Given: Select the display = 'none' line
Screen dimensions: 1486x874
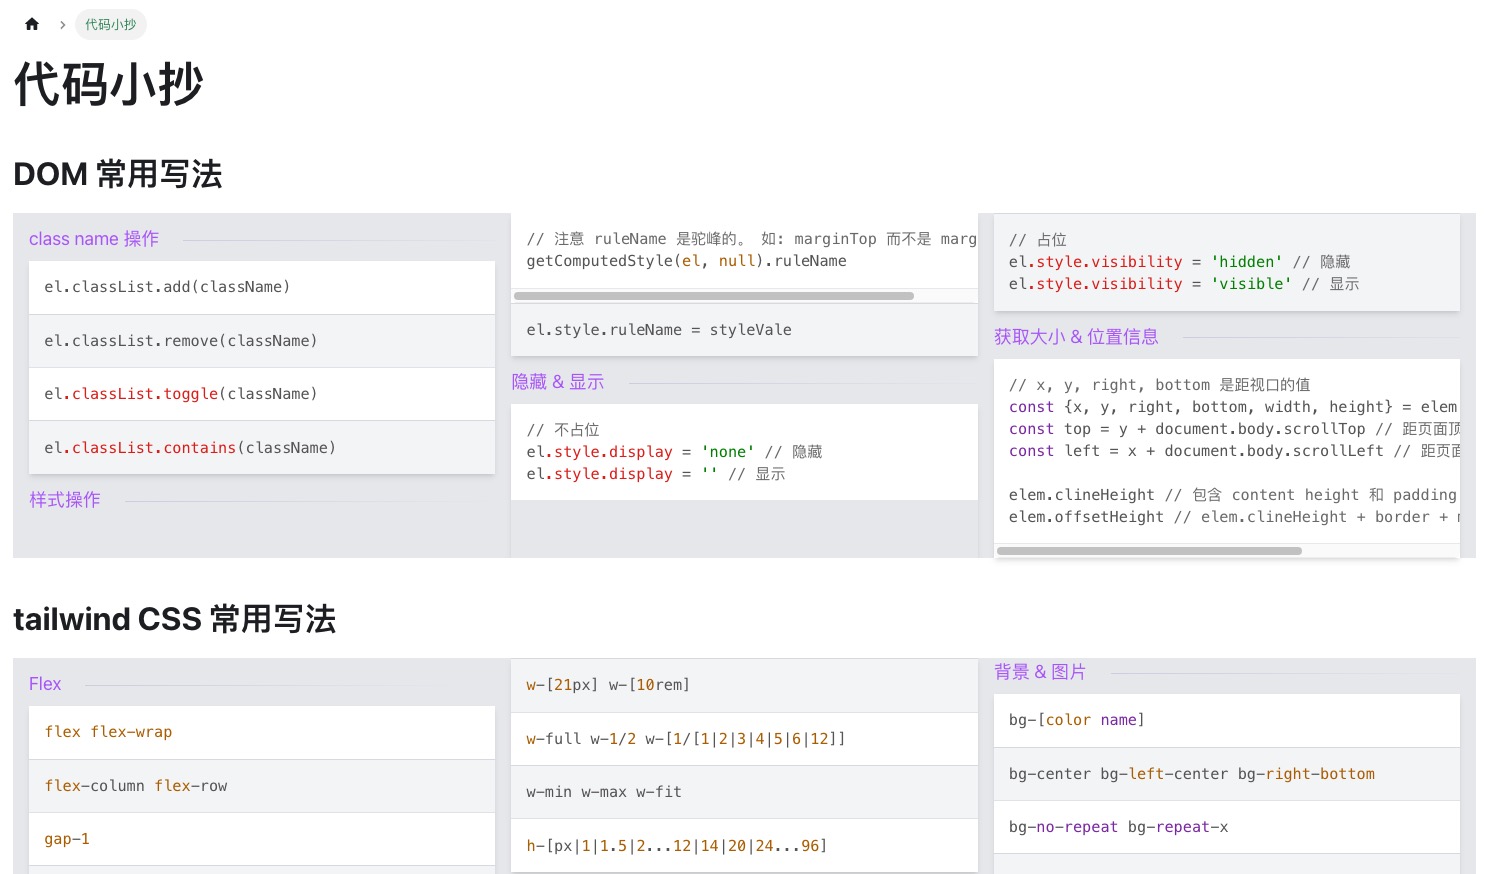Looking at the screenshot, I should (674, 452).
